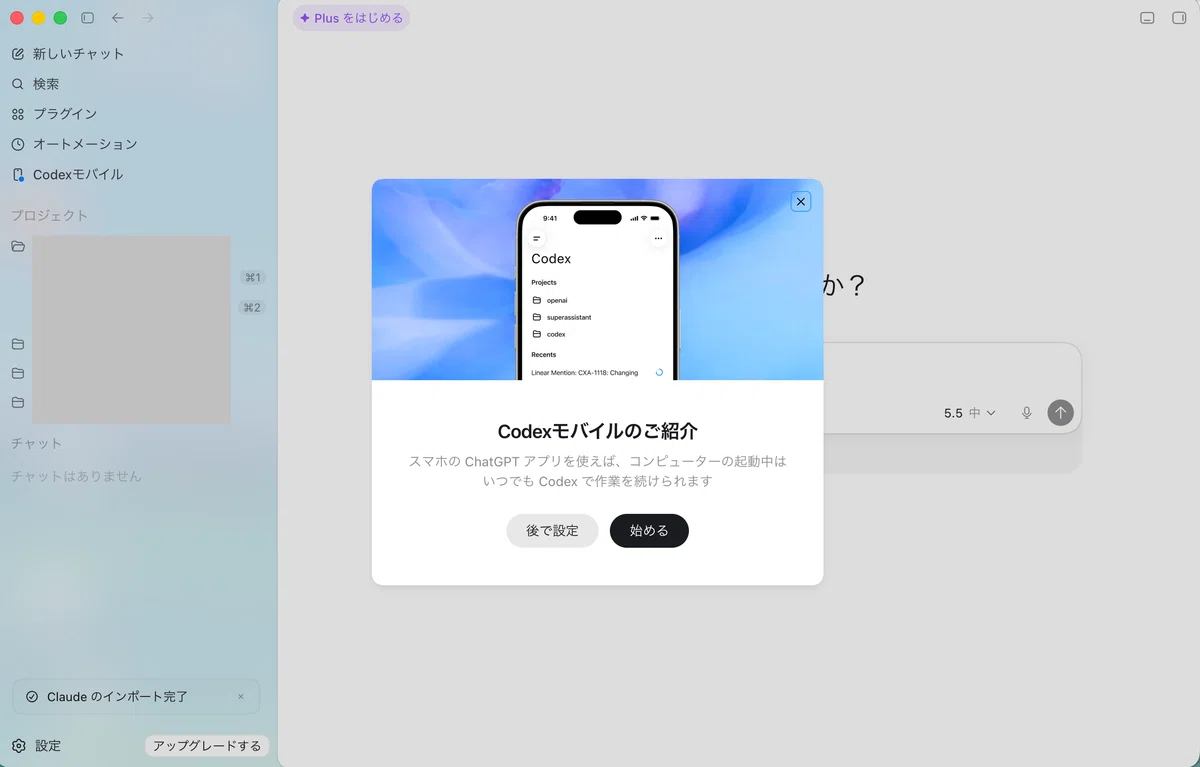Toggle the bottom panel icon at top right

pyautogui.click(x=1147, y=18)
